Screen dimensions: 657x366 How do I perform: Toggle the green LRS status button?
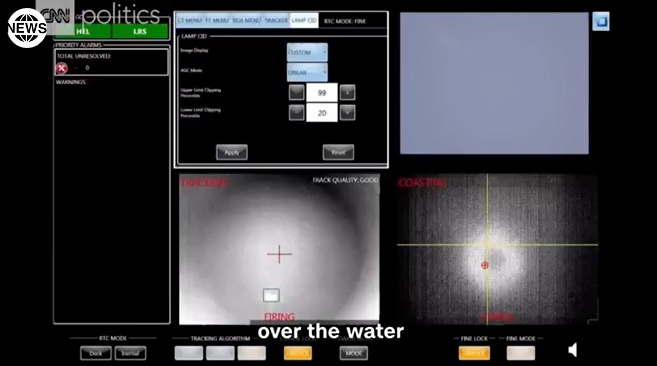point(140,31)
